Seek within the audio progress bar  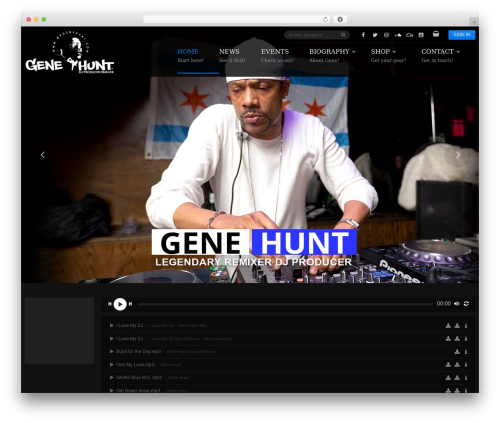pos(285,304)
